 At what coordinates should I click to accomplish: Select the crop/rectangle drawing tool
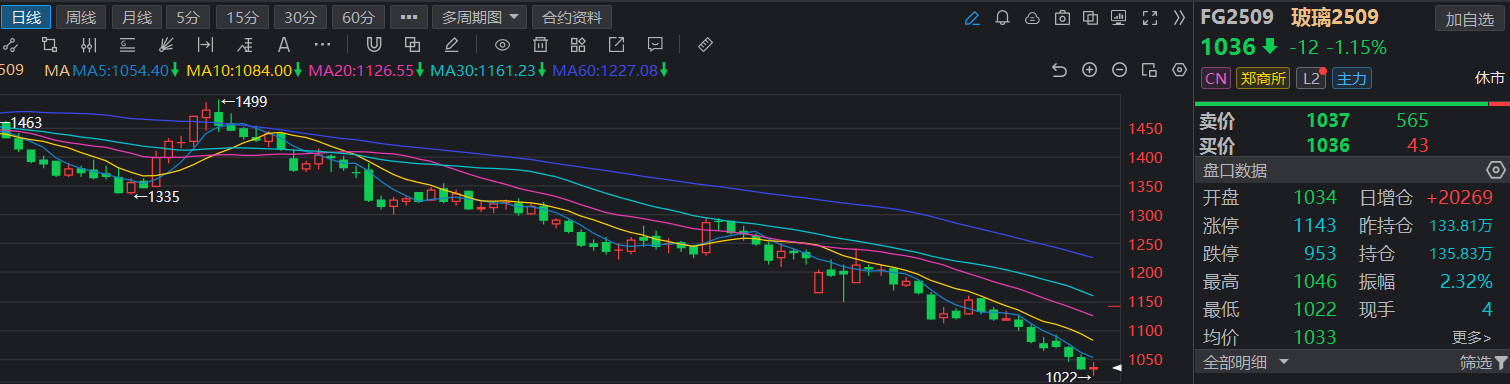49,44
